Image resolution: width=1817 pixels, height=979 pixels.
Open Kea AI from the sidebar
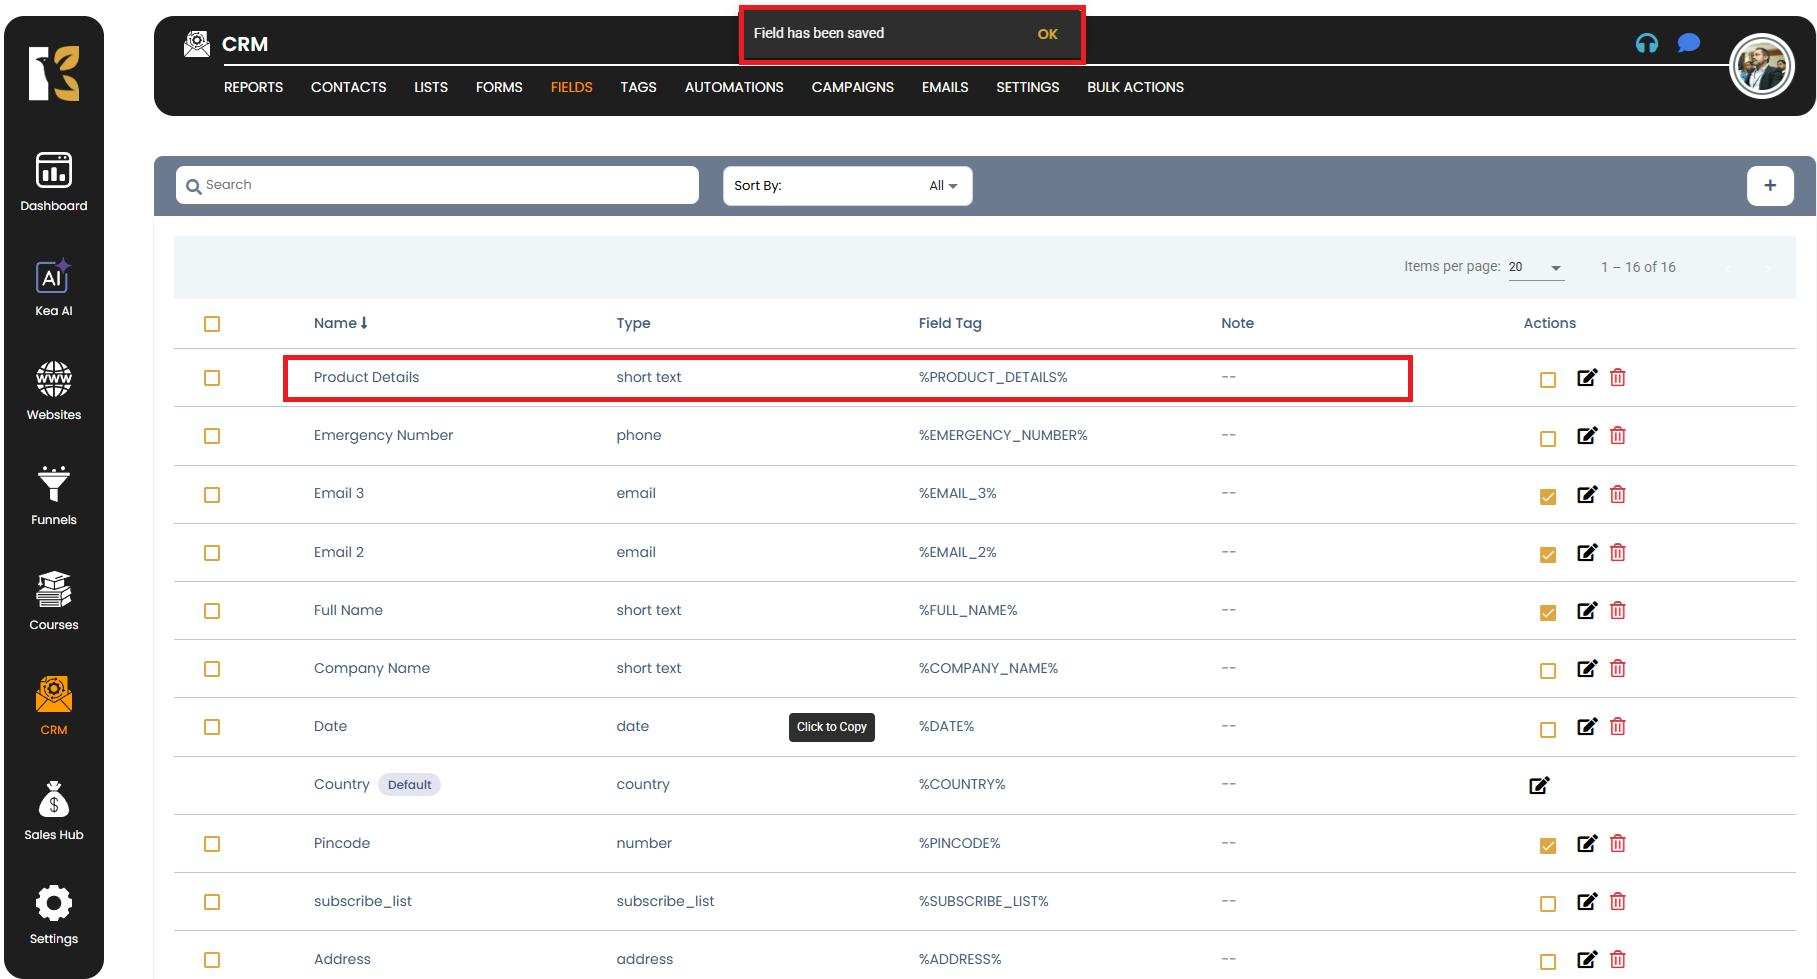[53, 288]
